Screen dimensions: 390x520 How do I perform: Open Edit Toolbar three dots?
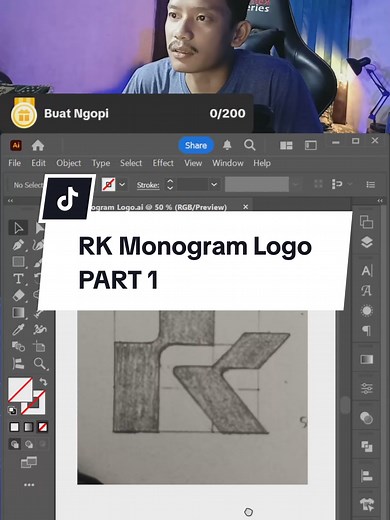[x=29, y=485]
